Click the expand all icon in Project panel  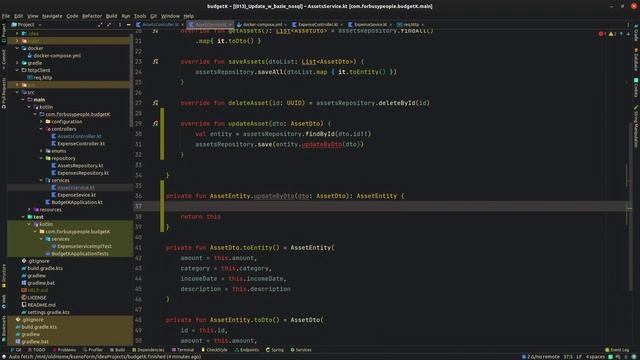[100, 25]
